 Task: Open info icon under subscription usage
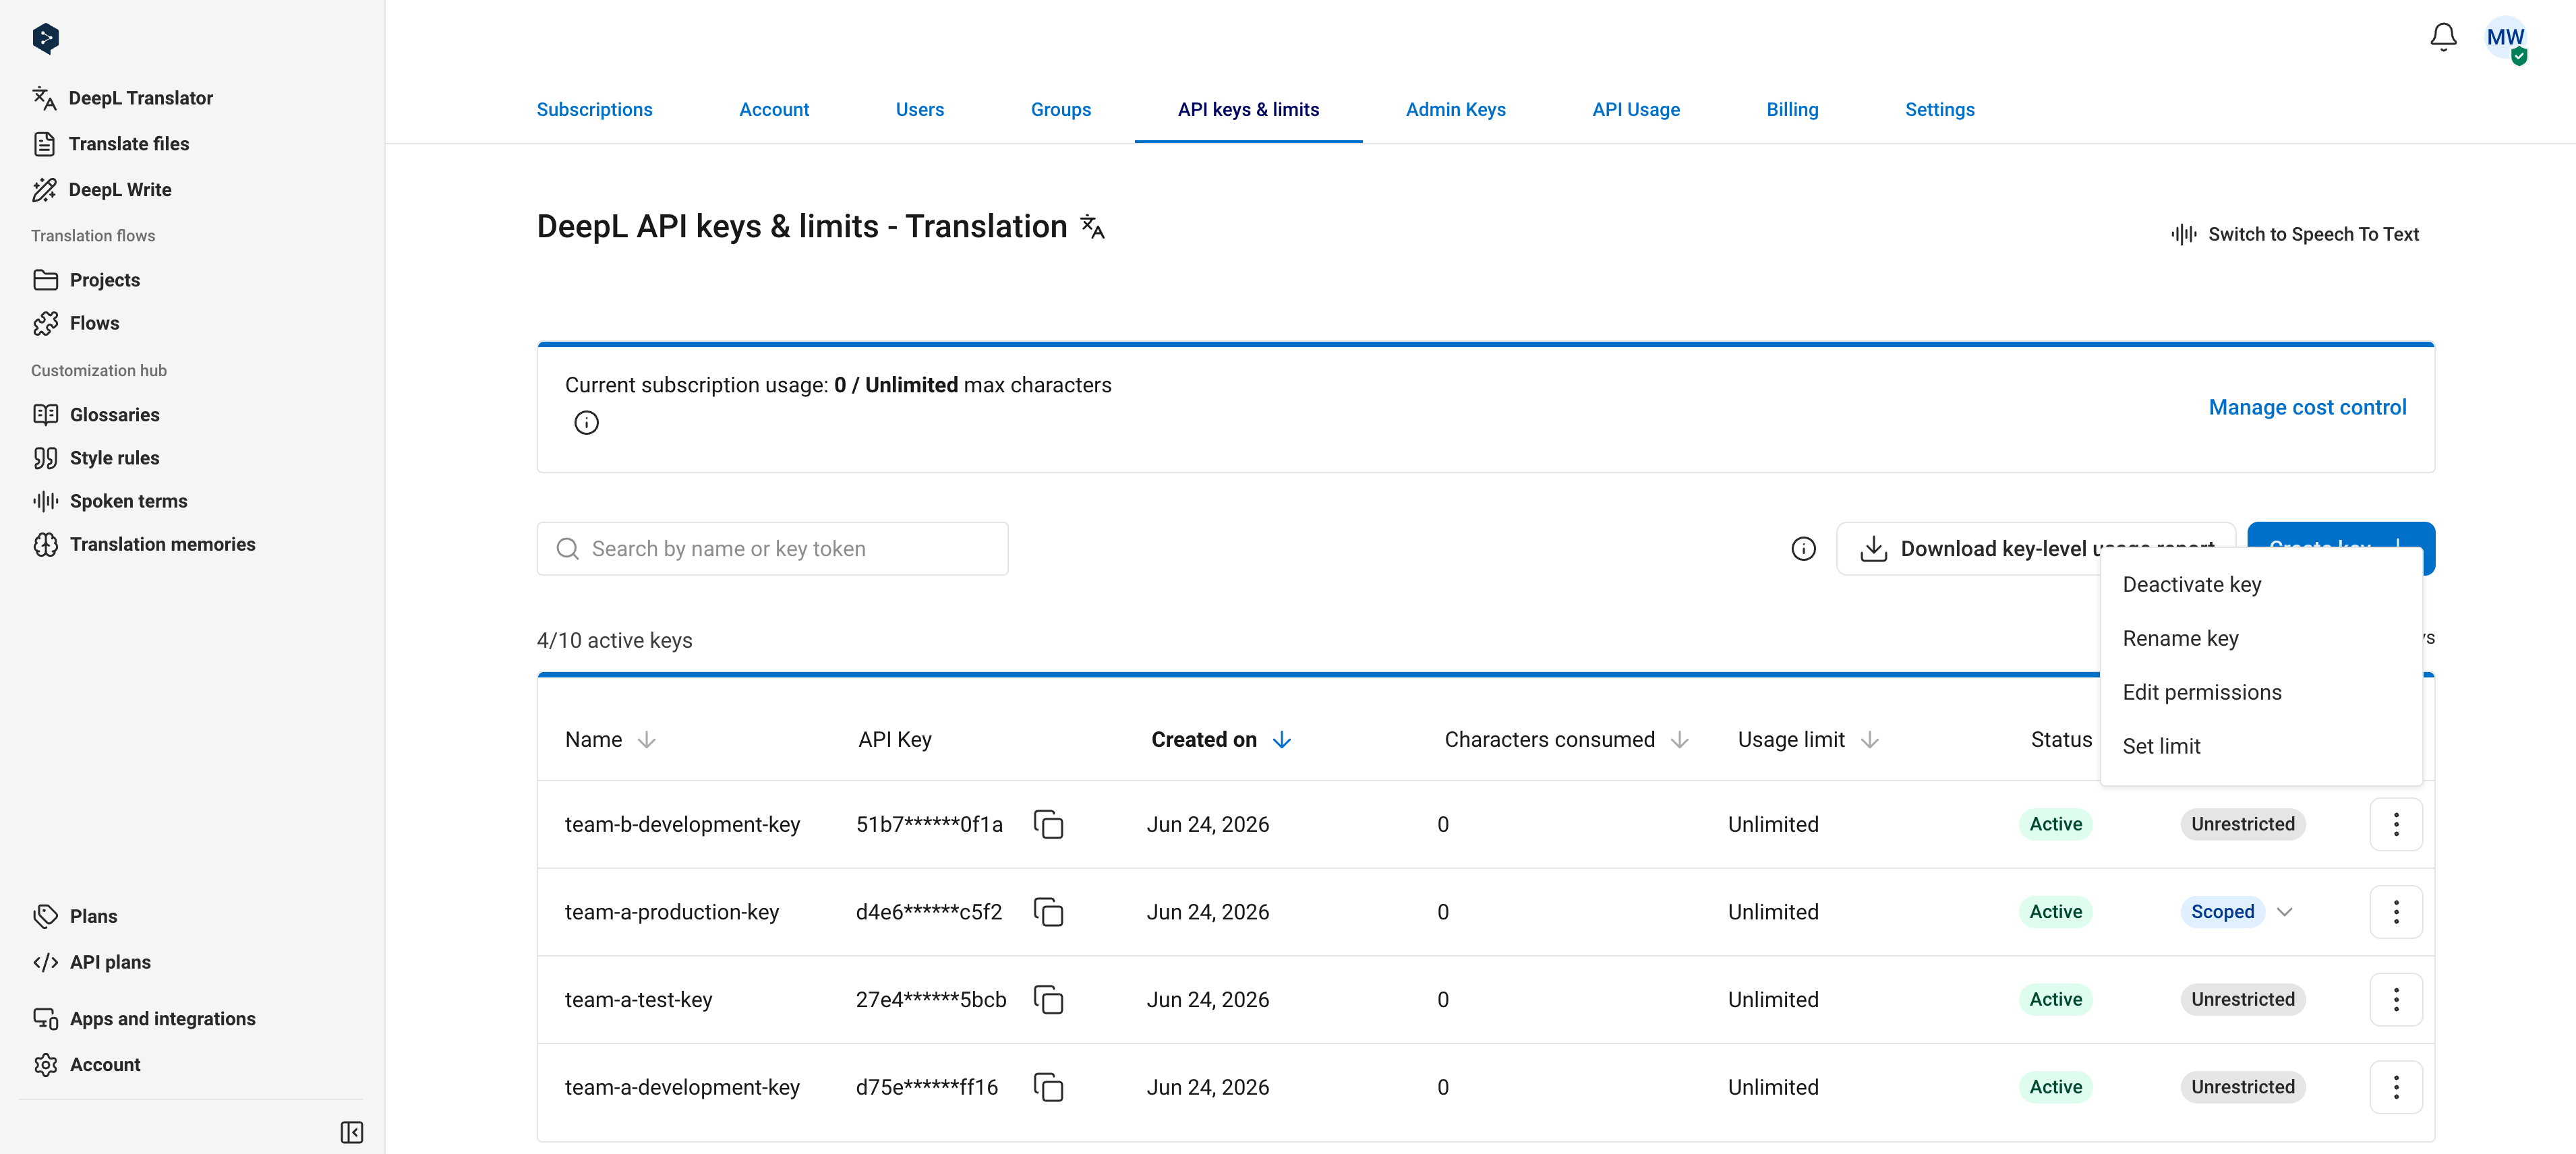point(587,423)
